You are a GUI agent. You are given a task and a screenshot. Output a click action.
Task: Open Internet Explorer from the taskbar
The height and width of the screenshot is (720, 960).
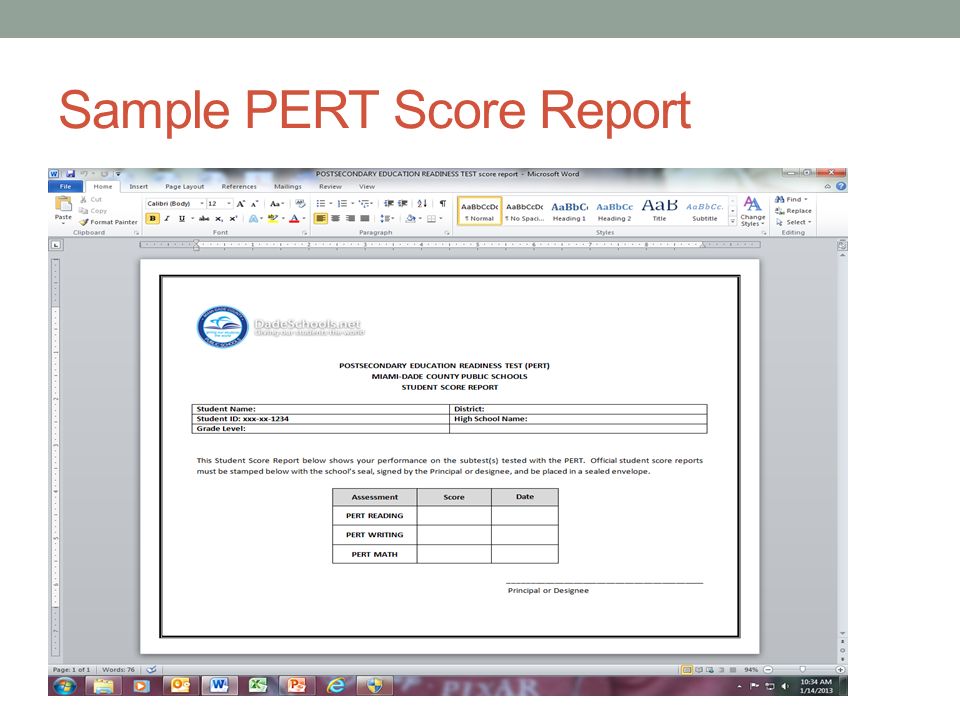336,686
